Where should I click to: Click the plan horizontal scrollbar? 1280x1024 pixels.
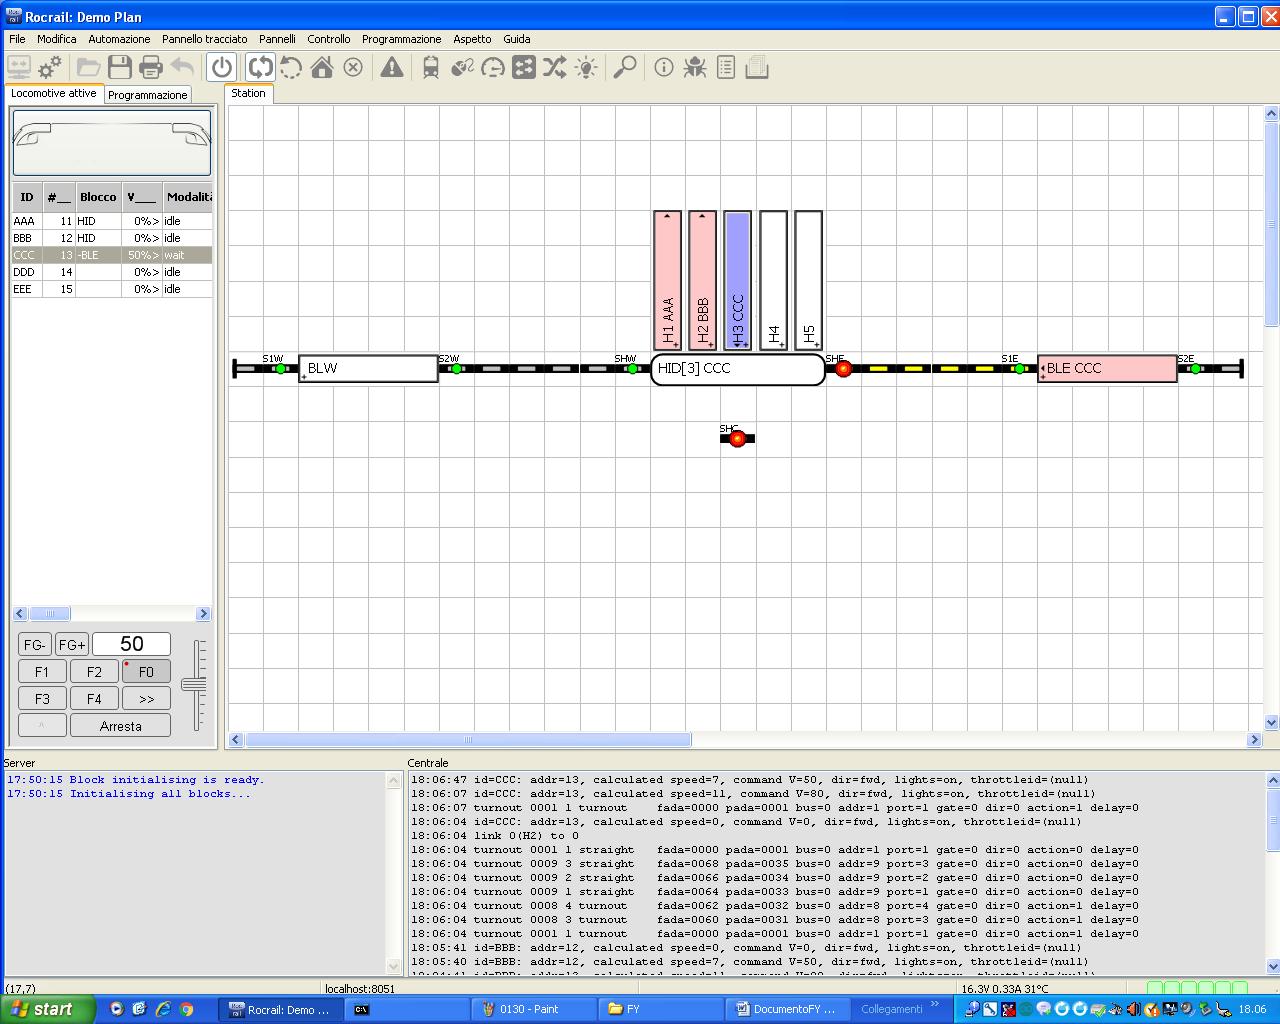tap(468, 740)
